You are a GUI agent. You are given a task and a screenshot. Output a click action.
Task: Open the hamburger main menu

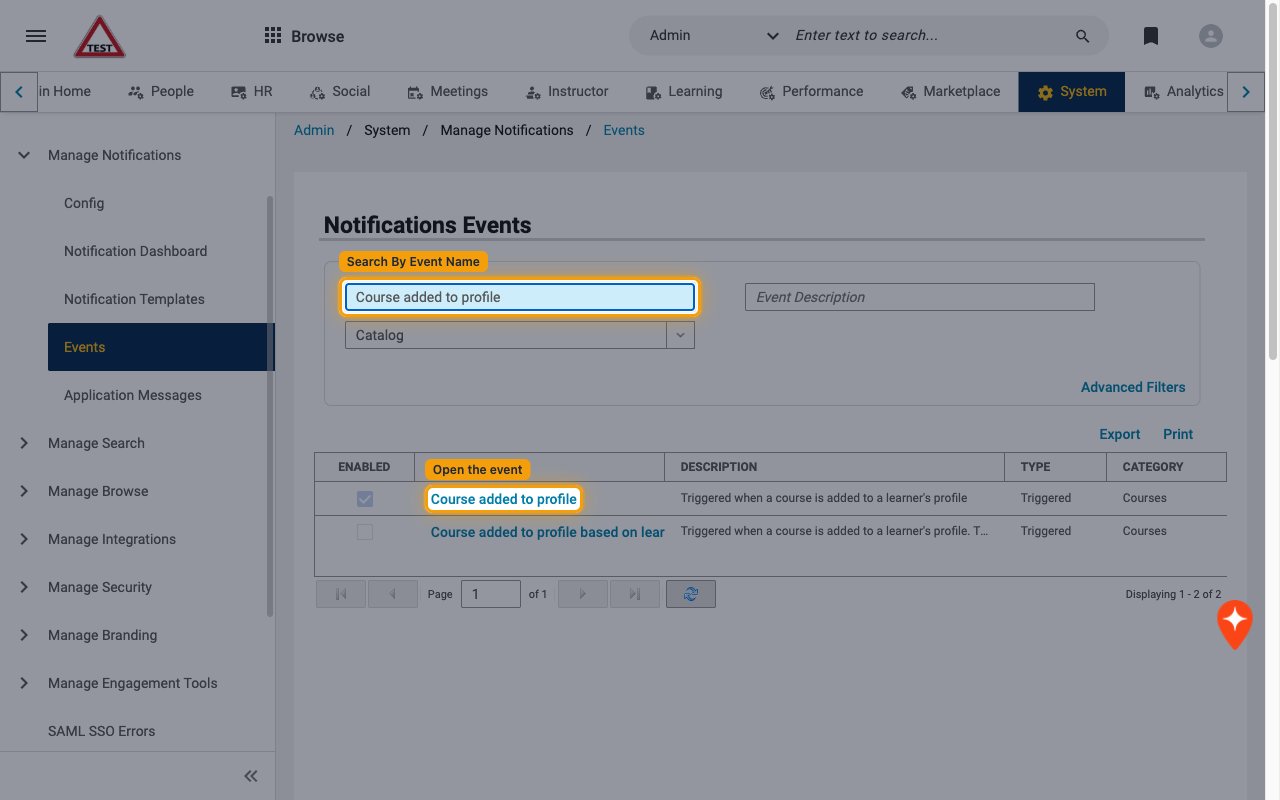pyautogui.click(x=36, y=36)
